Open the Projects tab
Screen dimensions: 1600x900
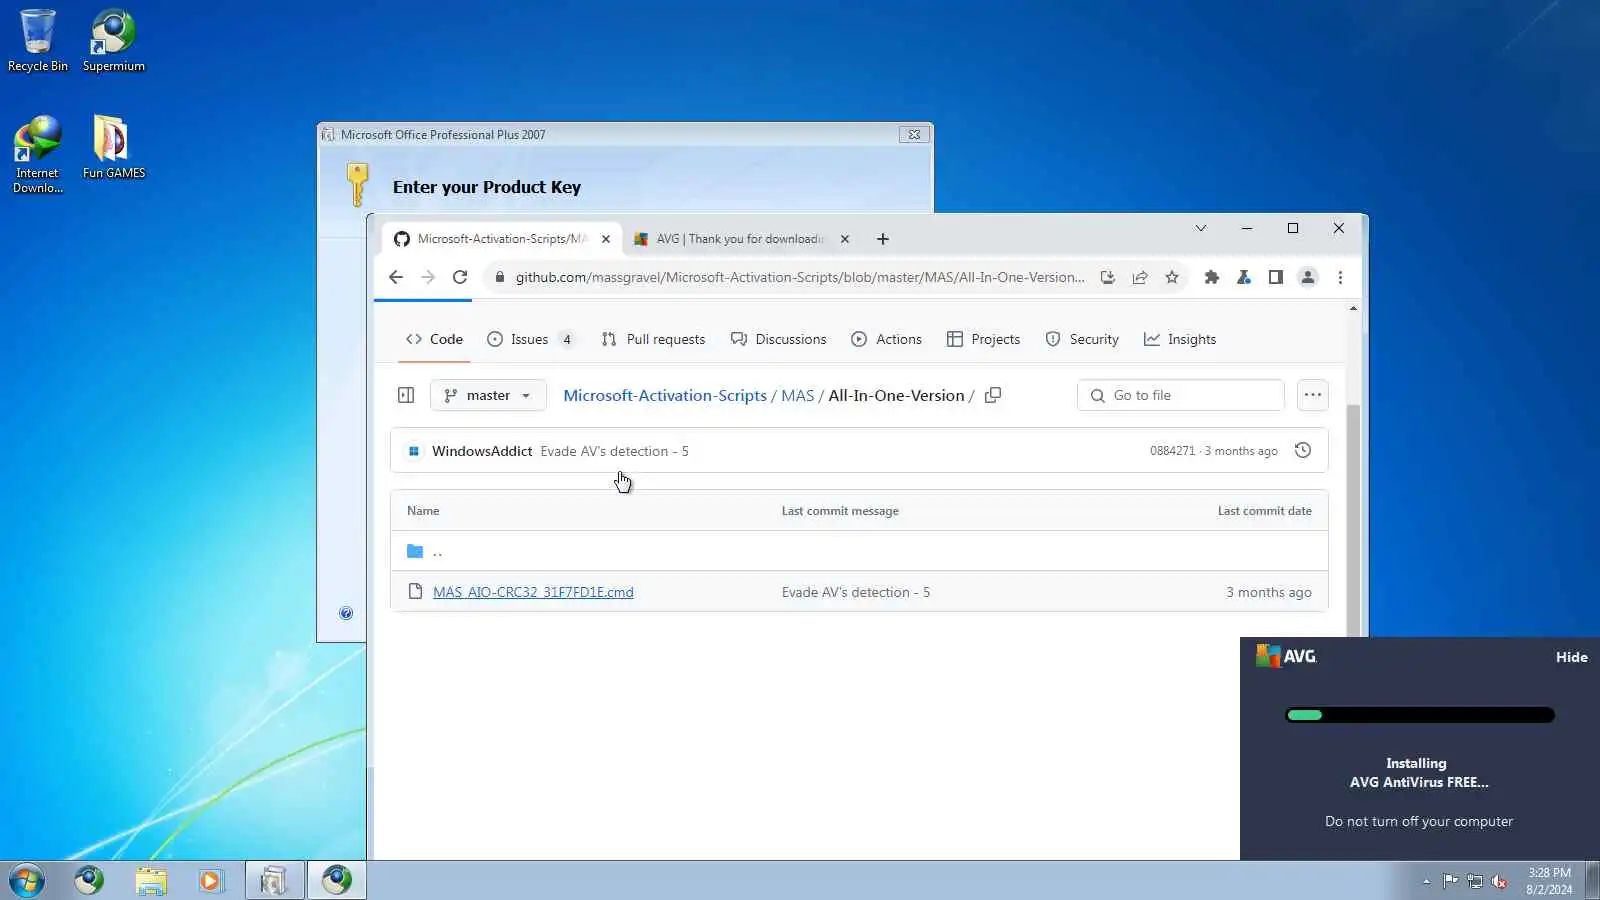pyautogui.click(x=983, y=339)
